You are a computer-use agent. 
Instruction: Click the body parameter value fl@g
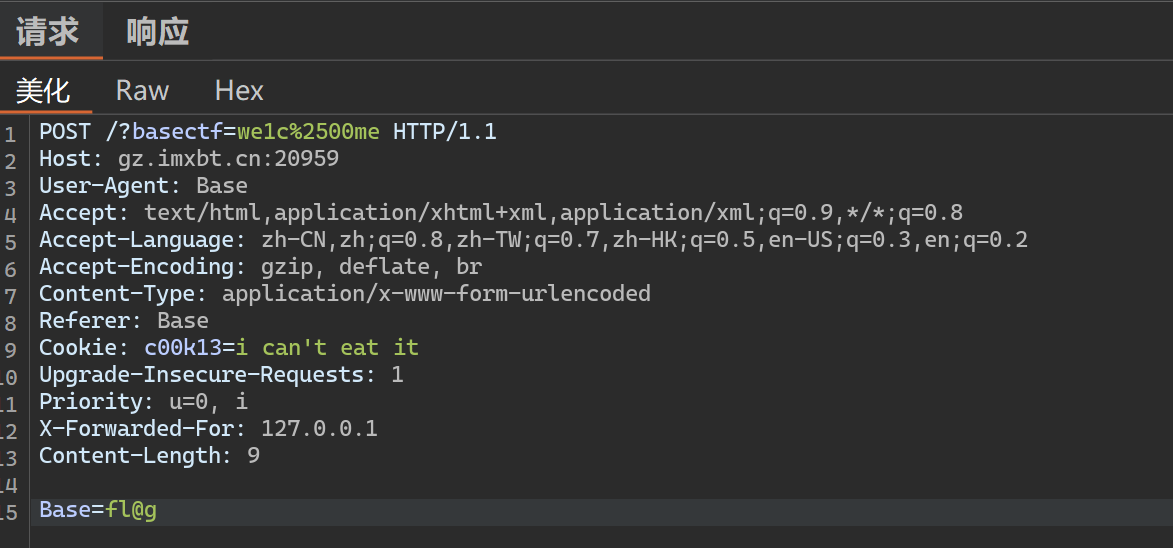tap(131, 511)
